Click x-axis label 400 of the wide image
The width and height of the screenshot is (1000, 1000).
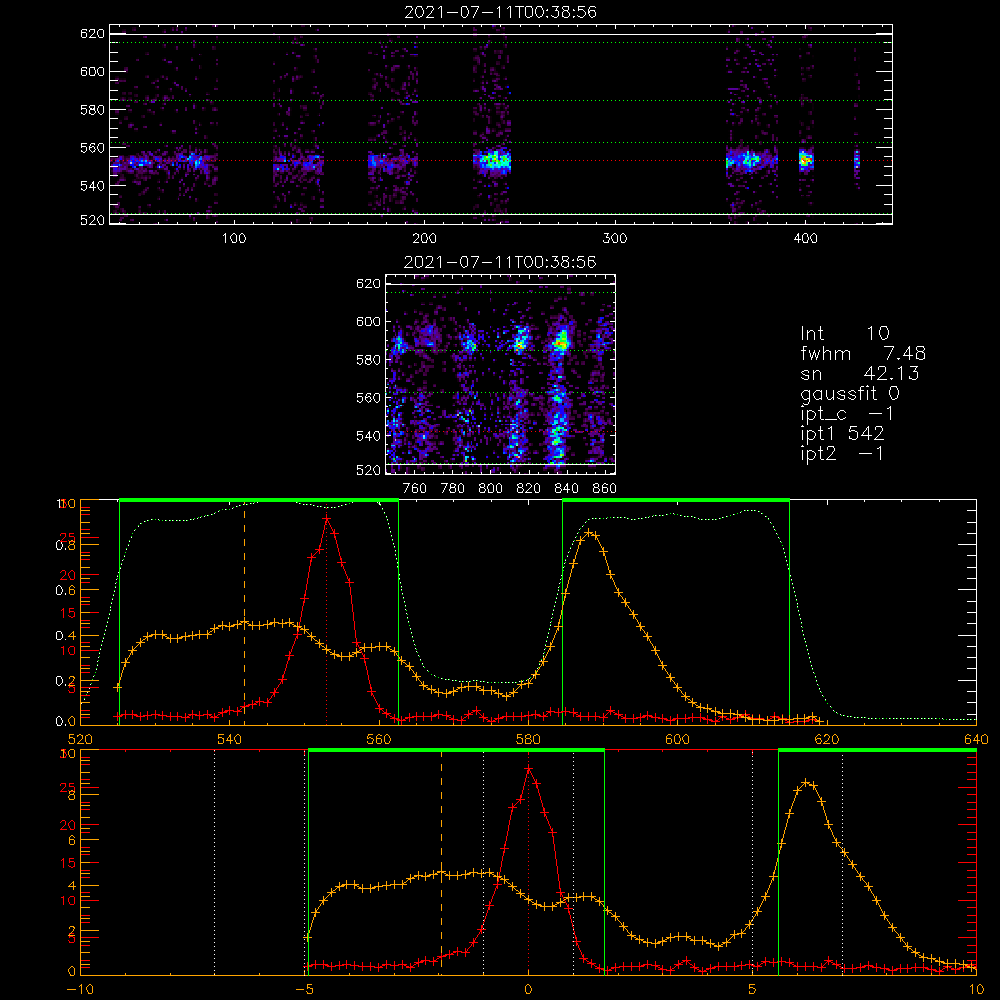805,239
